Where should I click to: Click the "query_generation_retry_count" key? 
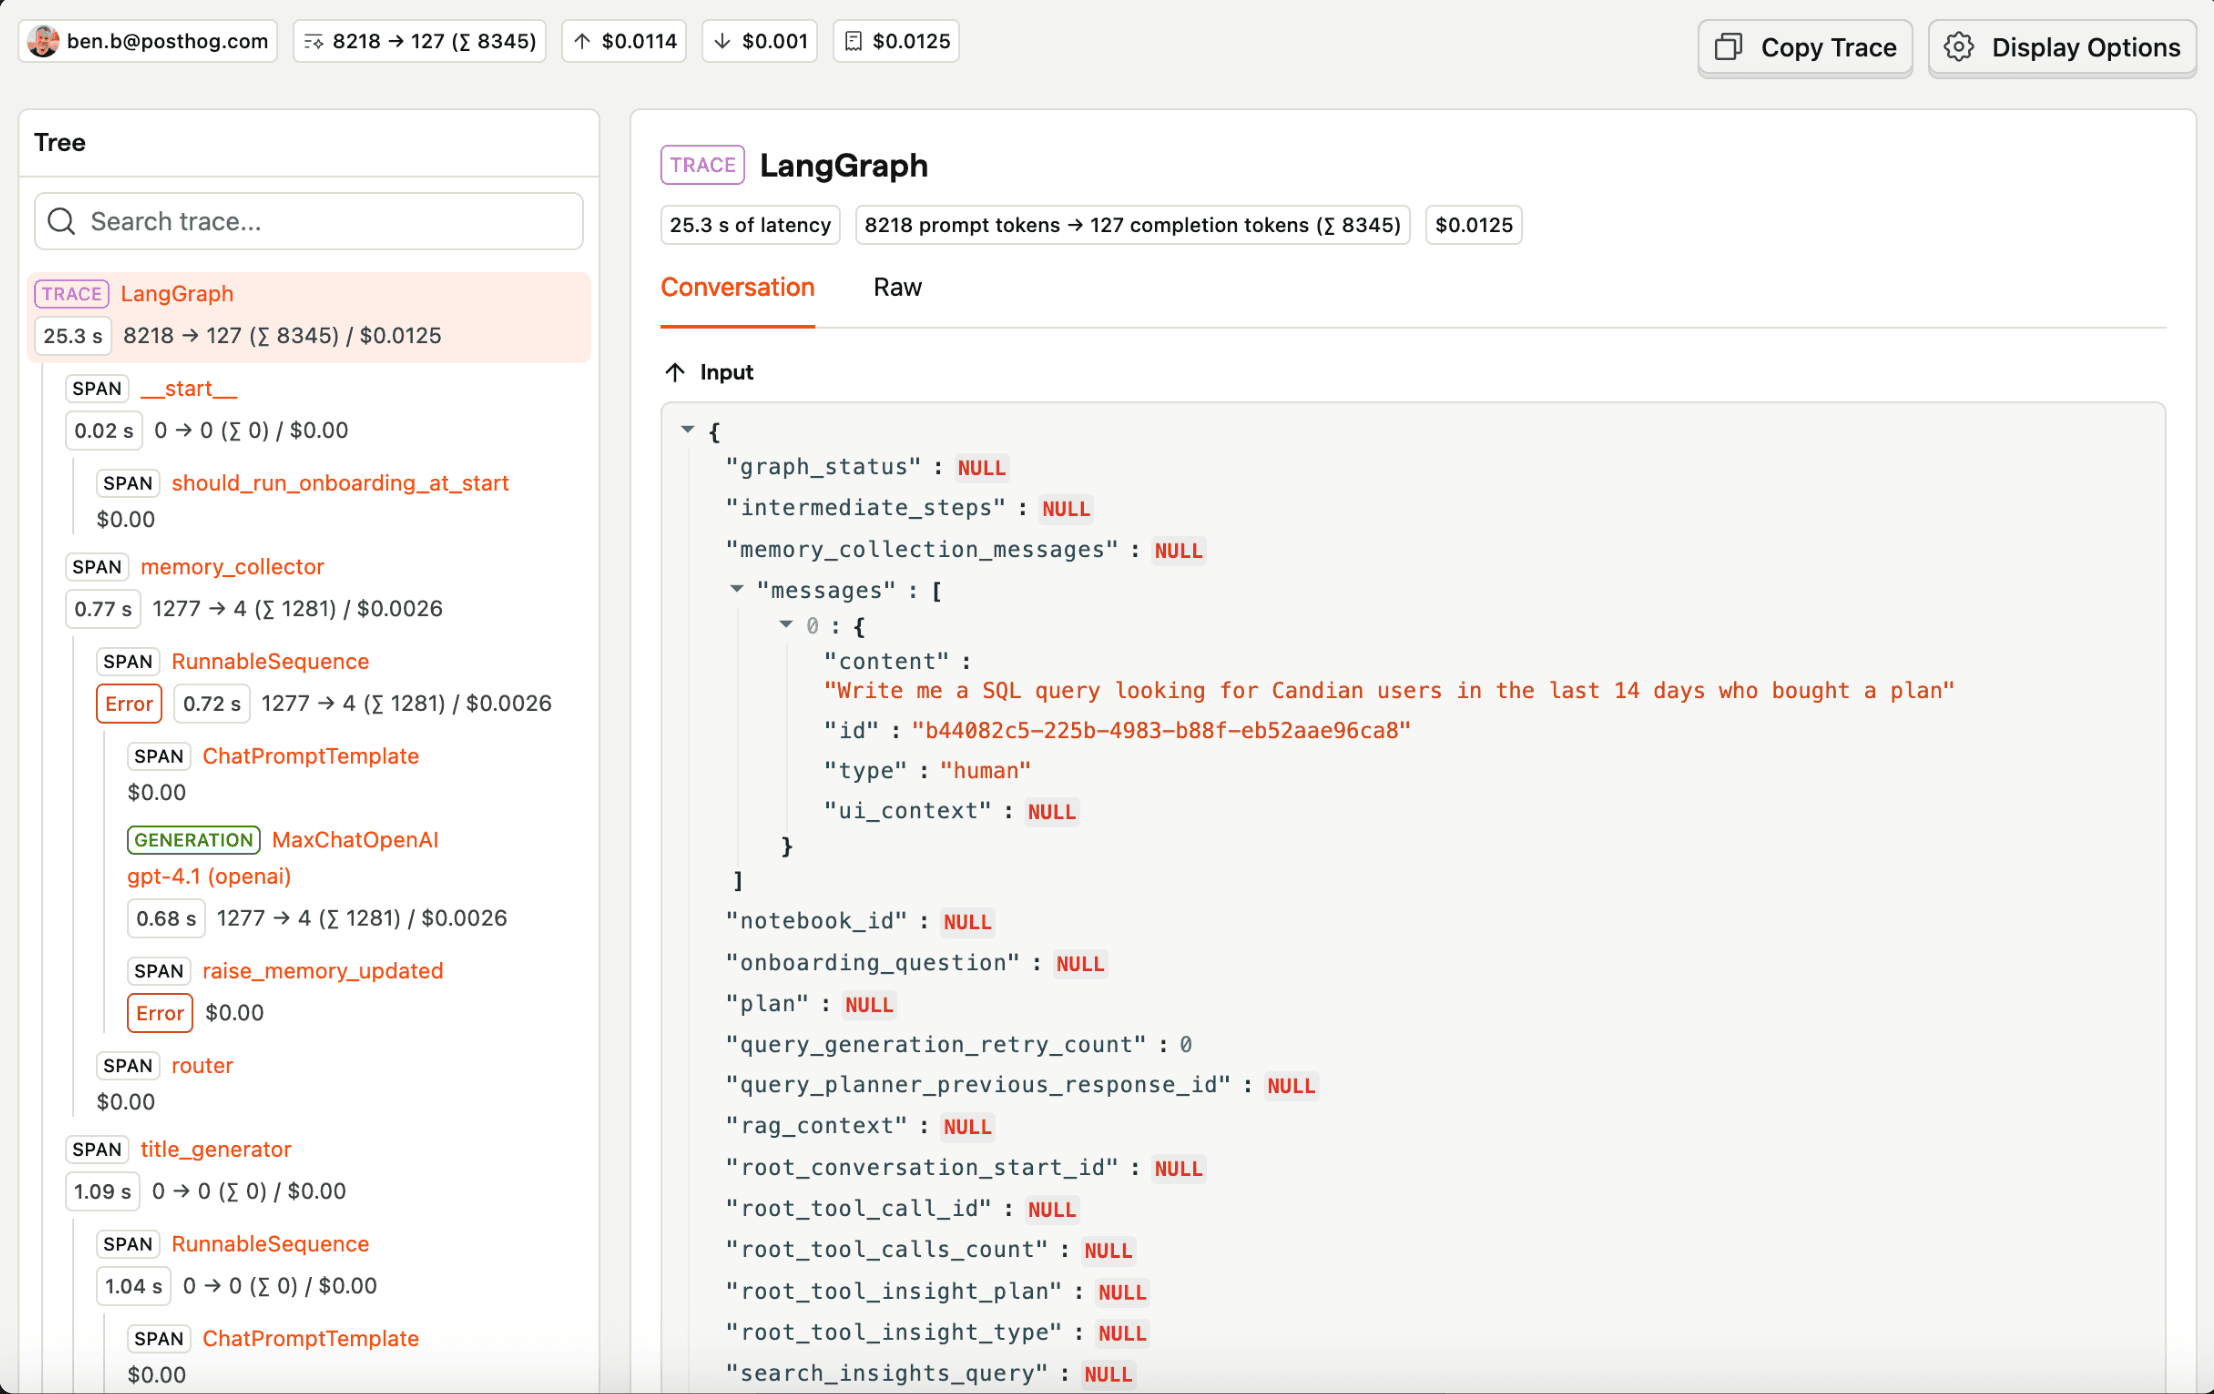[936, 1045]
